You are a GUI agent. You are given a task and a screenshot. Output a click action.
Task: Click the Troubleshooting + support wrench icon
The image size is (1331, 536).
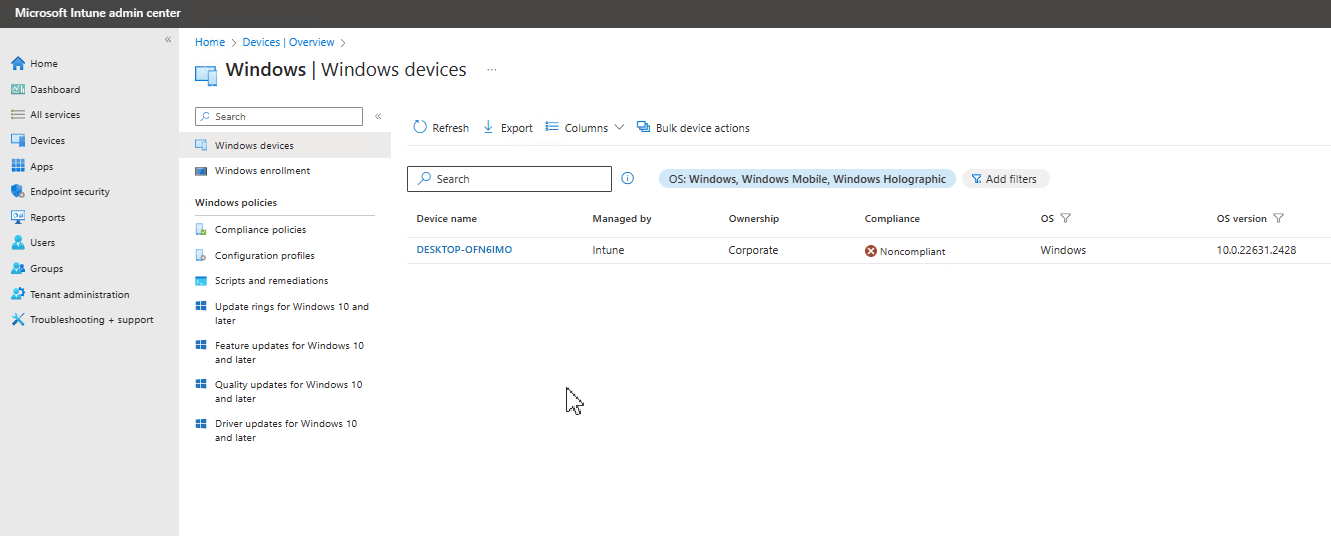click(x=17, y=320)
